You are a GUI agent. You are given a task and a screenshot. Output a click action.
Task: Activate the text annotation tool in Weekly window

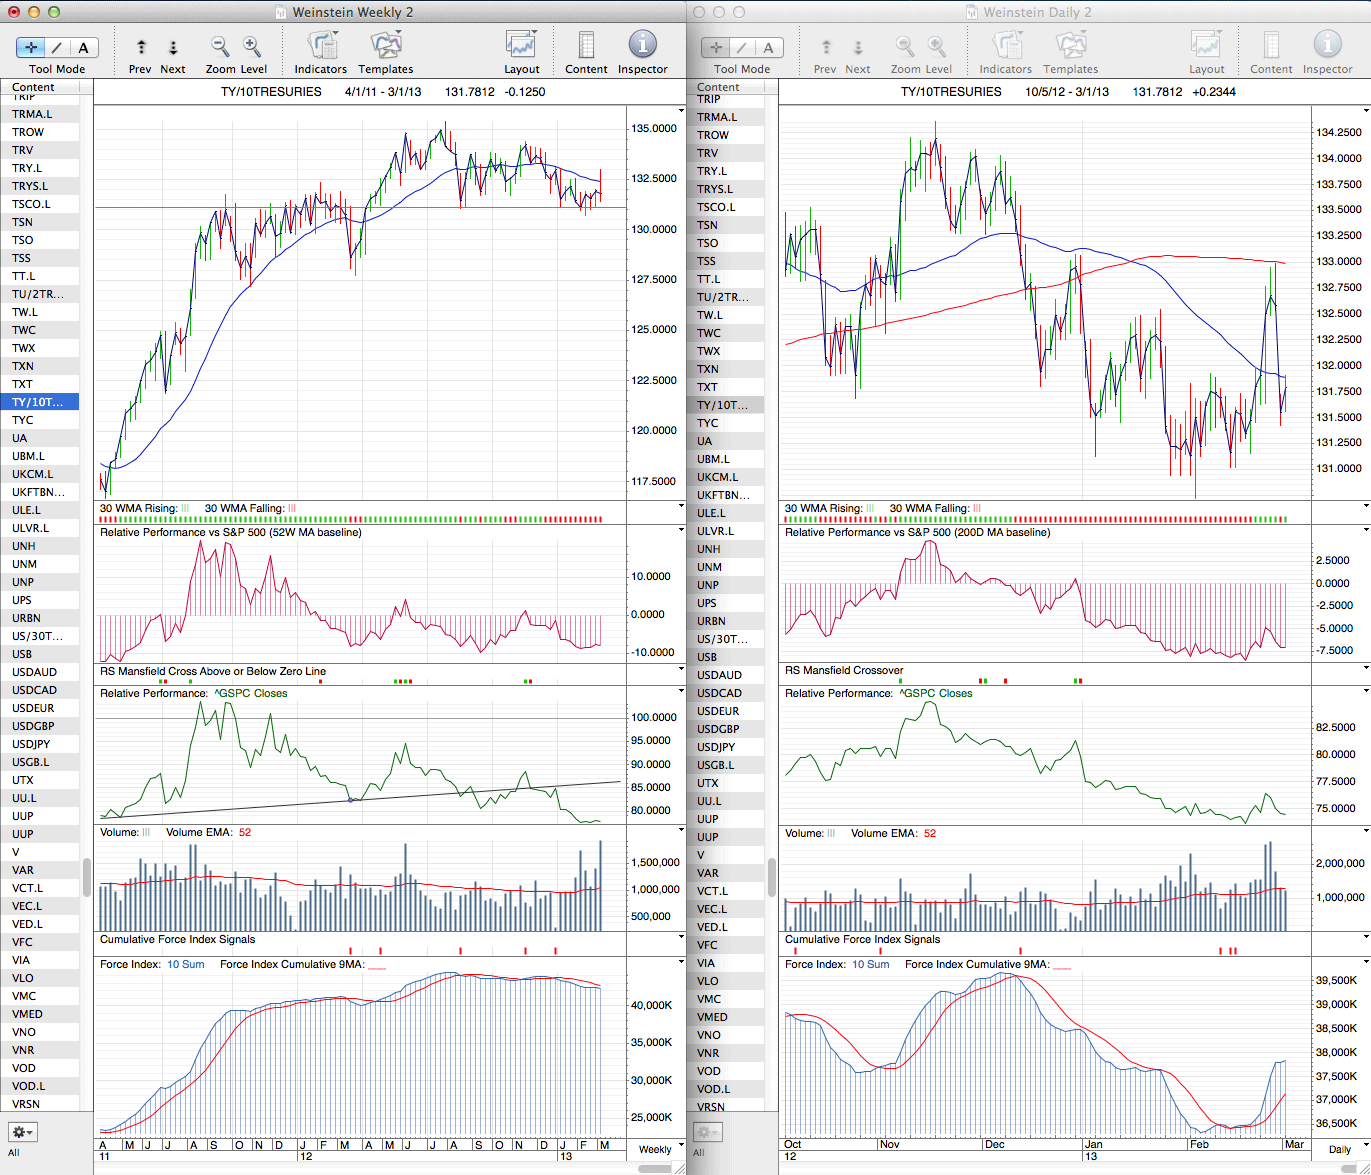coord(83,47)
